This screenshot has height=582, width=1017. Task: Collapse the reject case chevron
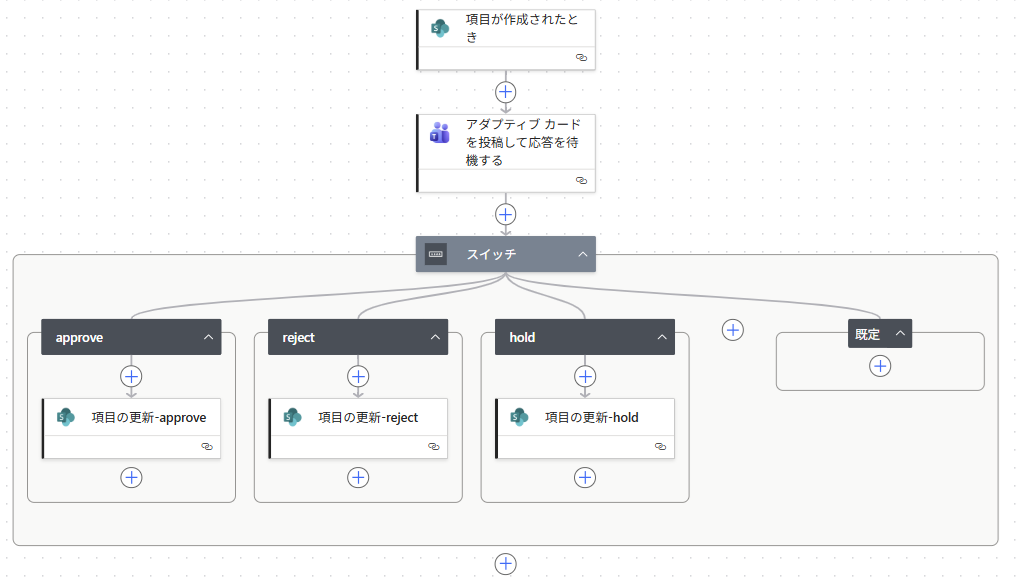435,337
